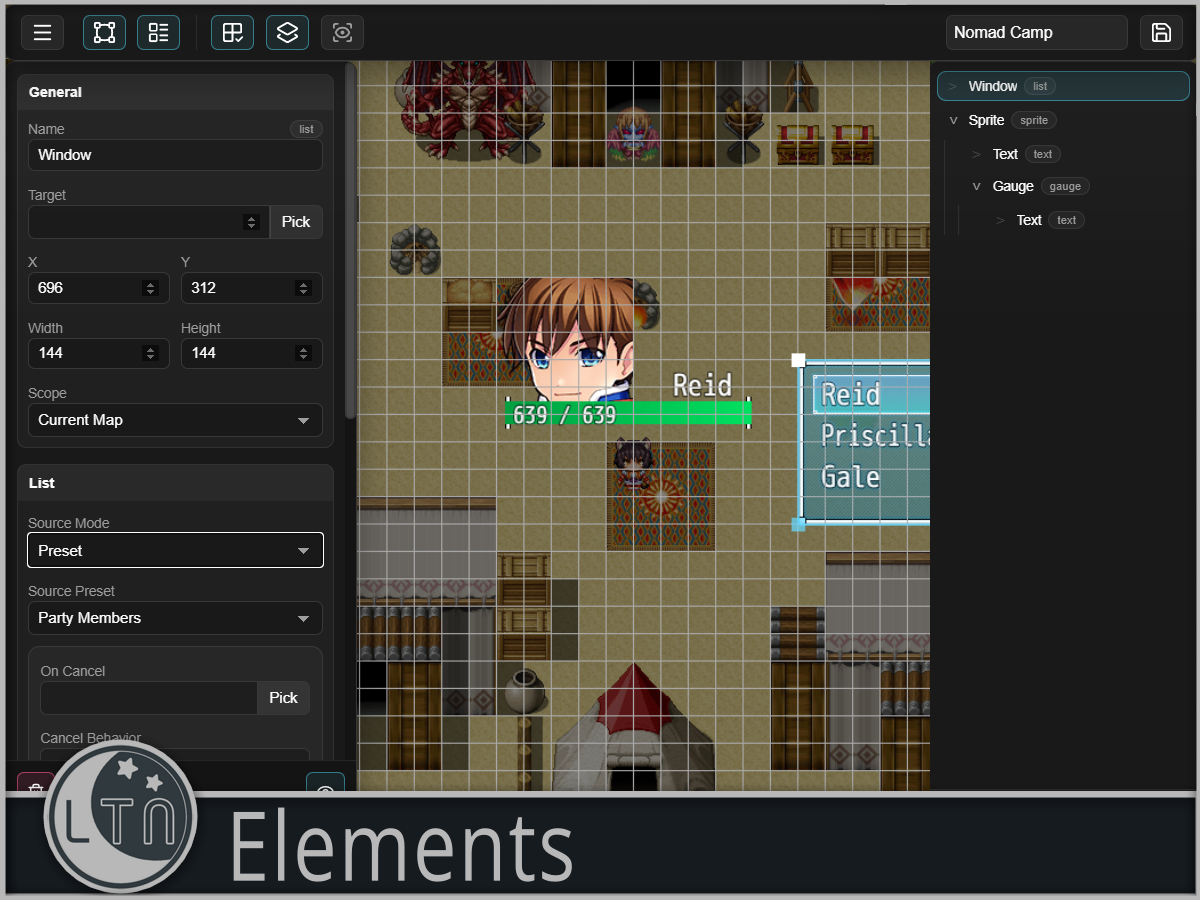Click the List section header
The height and width of the screenshot is (900, 1200).
tap(175, 483)
